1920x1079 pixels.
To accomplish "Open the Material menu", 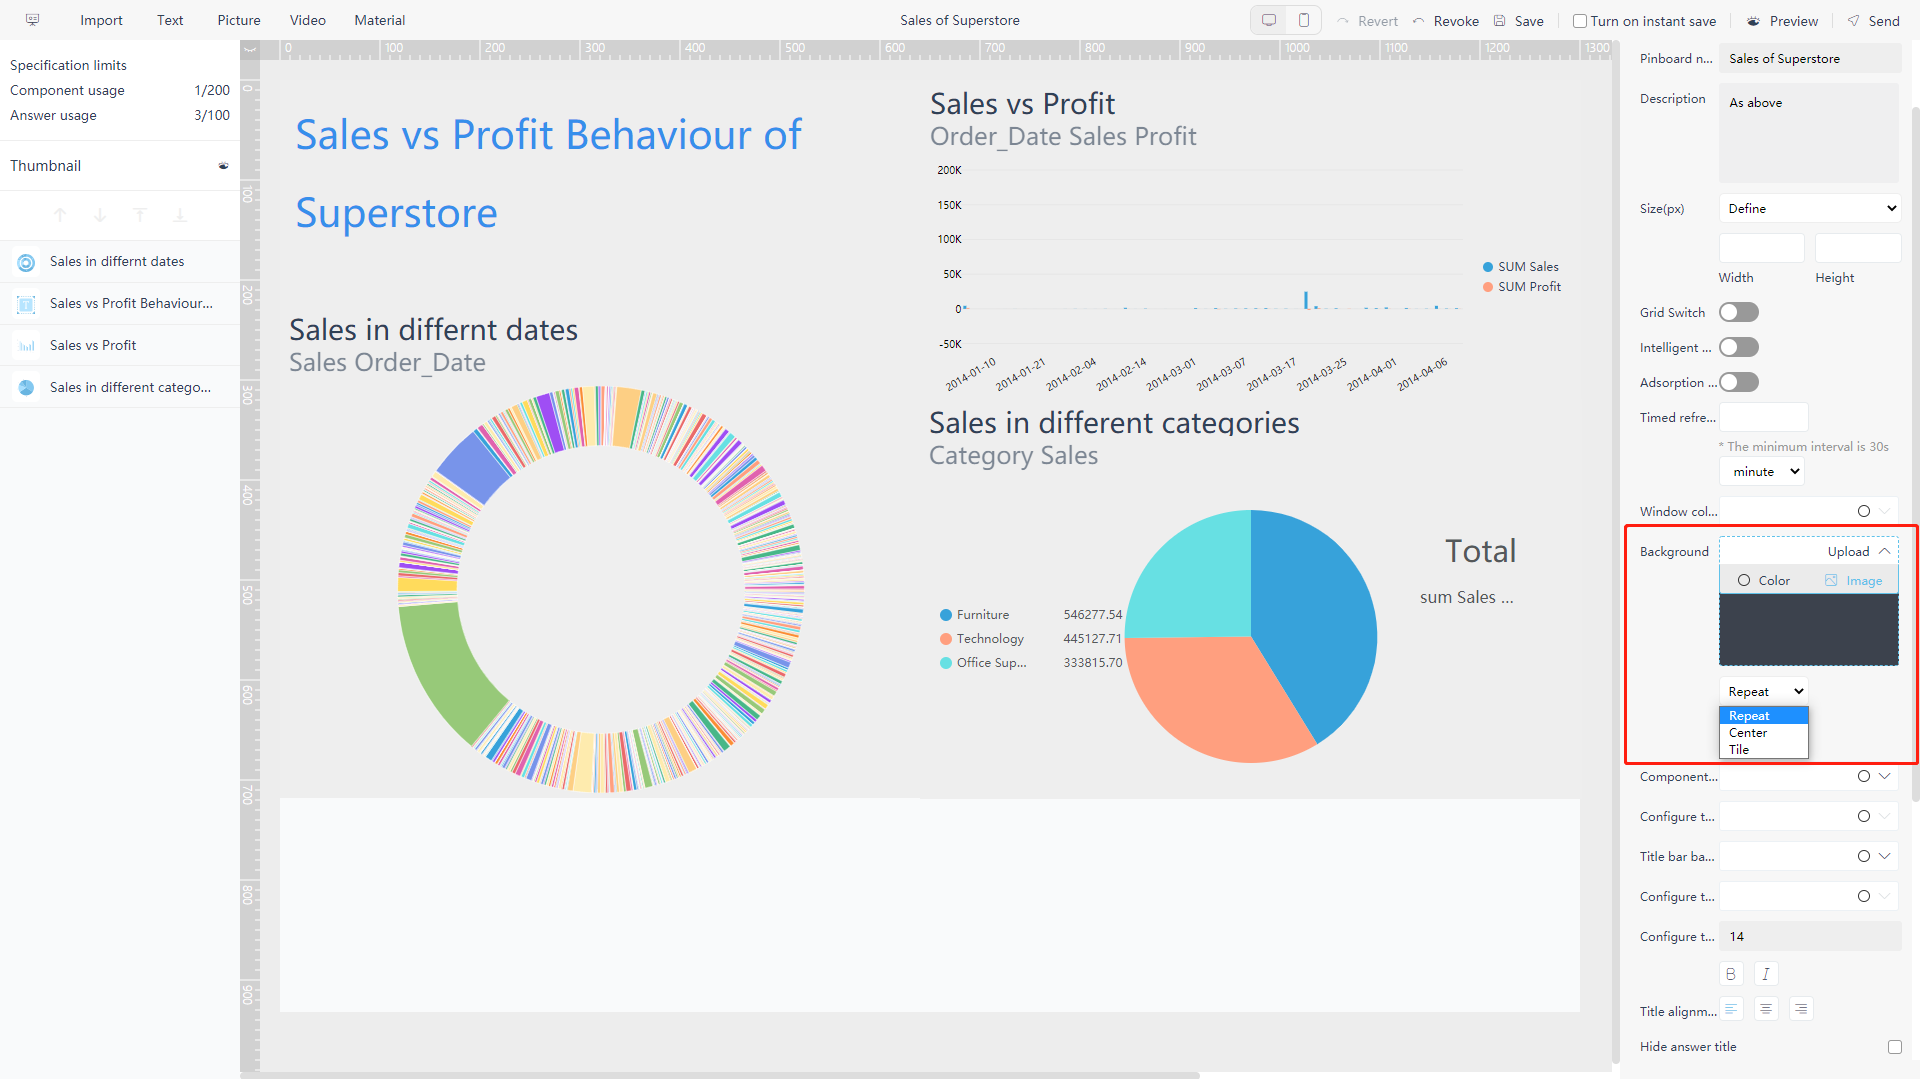I will 380,20.
